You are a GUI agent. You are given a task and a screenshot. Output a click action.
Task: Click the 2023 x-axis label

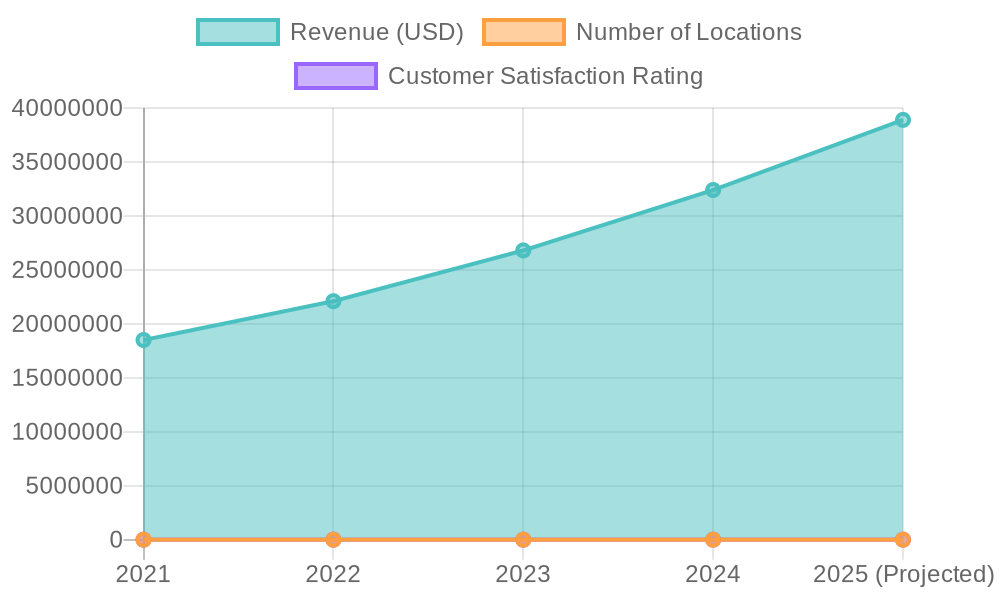[x=523, y=574]
